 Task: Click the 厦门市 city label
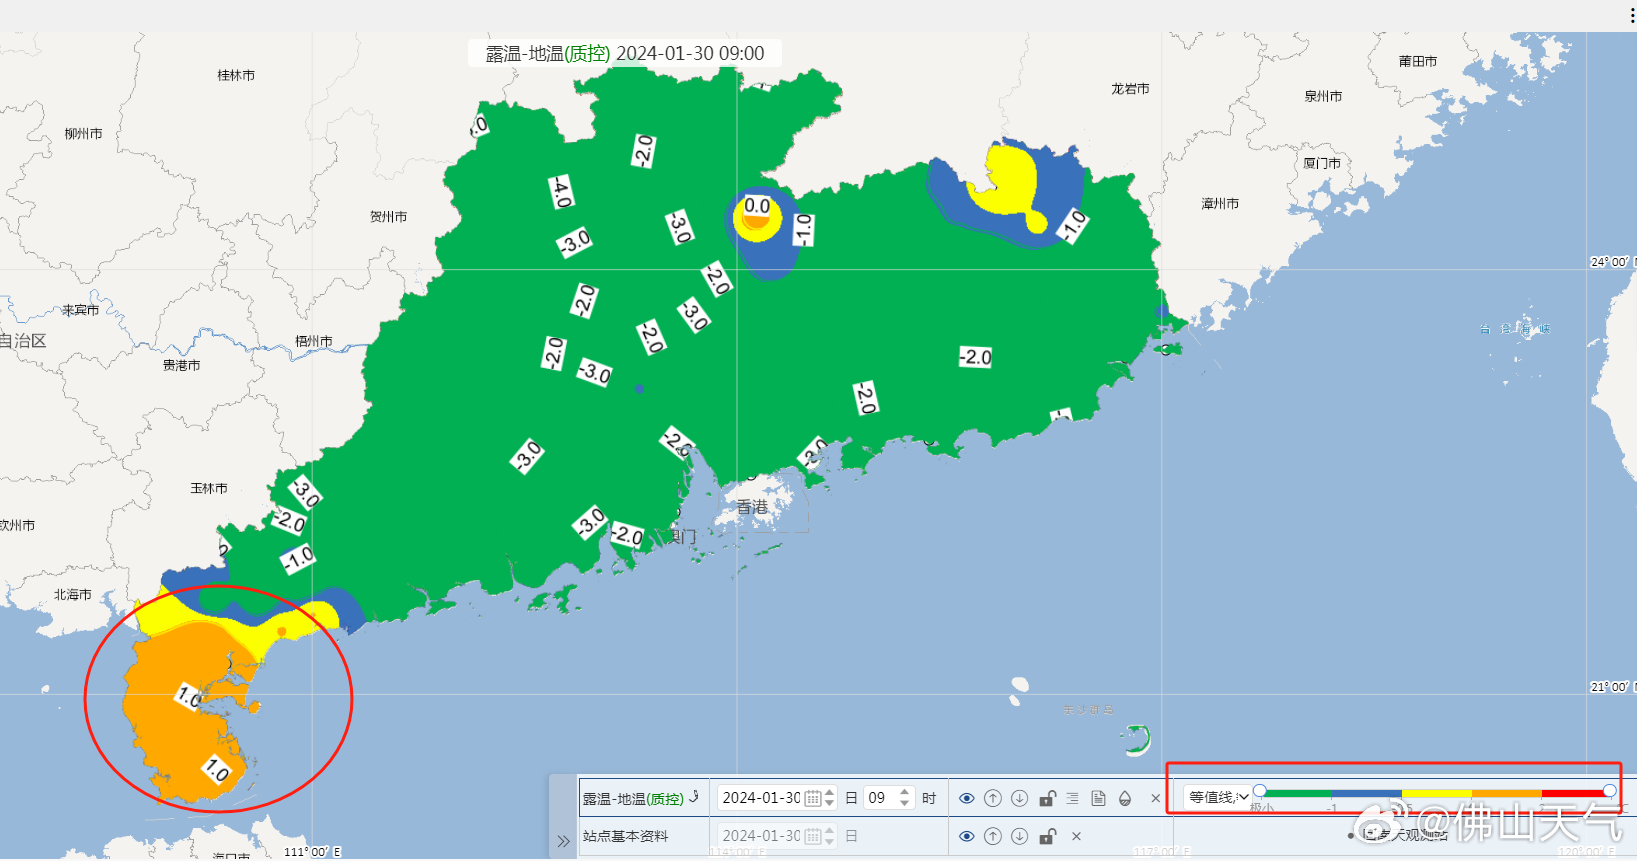pos(1322,163)
